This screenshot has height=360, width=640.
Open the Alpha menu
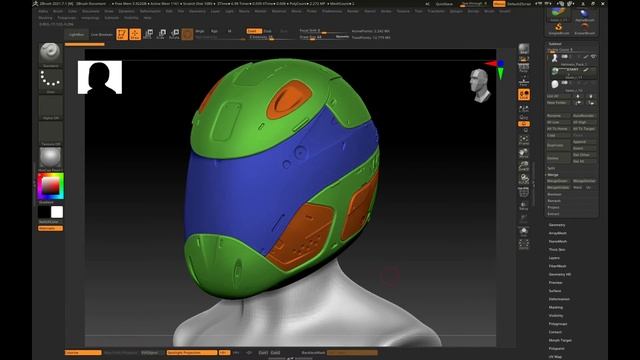43,11
